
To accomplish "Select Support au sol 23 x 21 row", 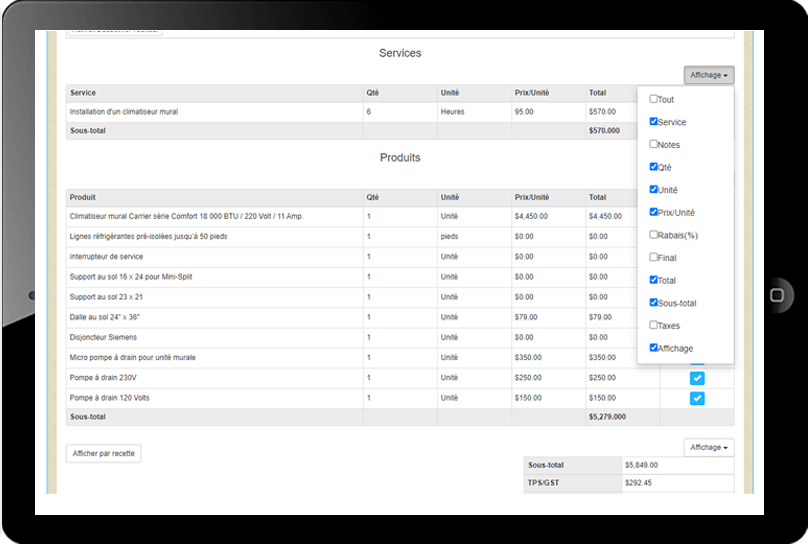I will coord(400,297).
